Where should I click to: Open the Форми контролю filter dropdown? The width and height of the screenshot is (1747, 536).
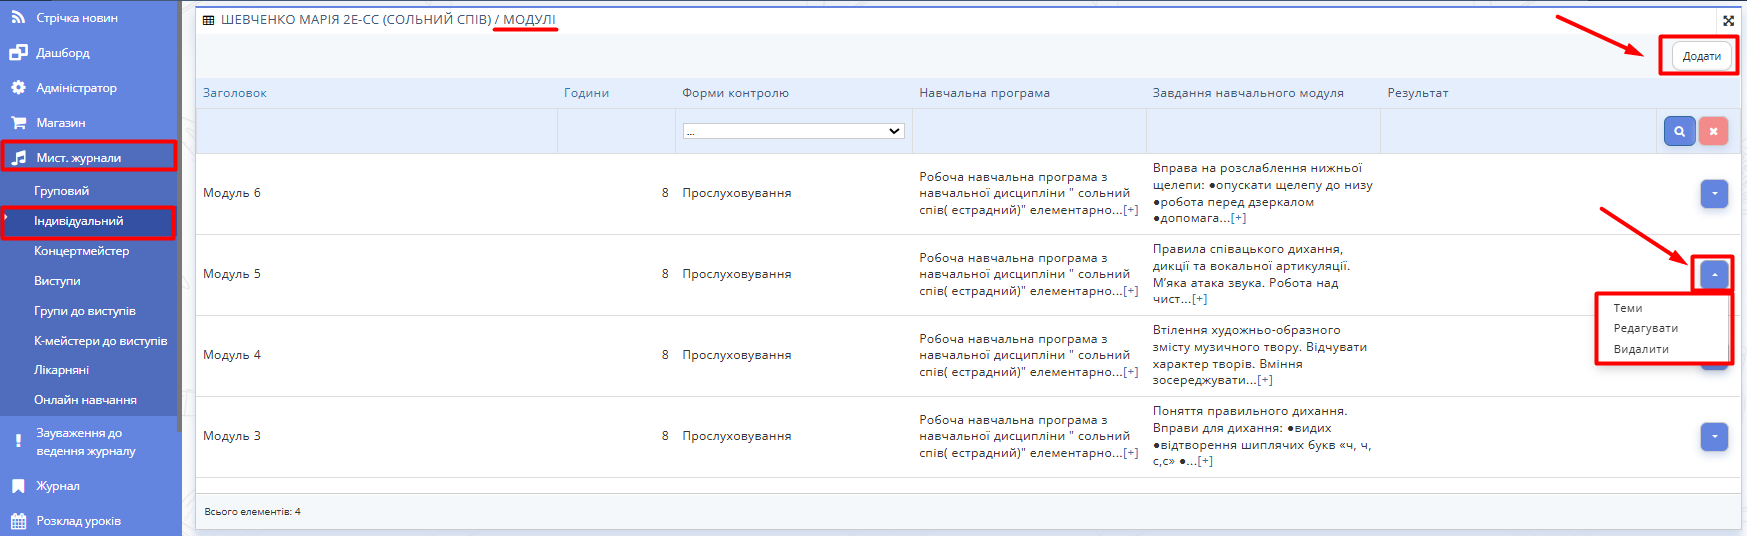click(794, 131)
